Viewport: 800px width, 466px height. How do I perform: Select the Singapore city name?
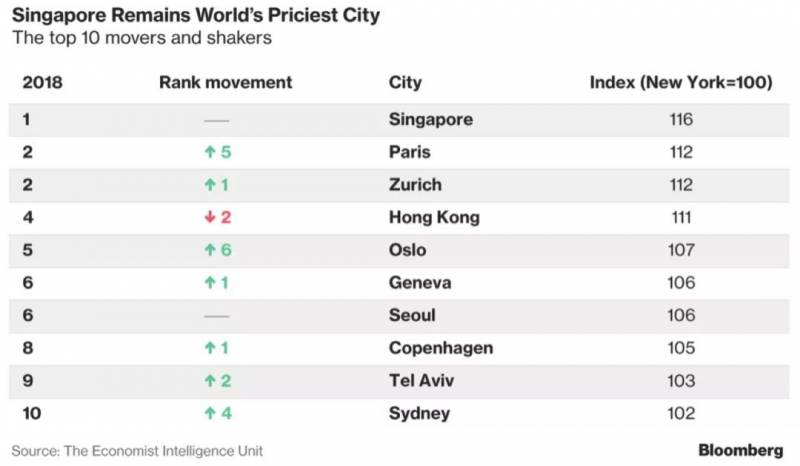pyautogui.click(x=430, y=120)
